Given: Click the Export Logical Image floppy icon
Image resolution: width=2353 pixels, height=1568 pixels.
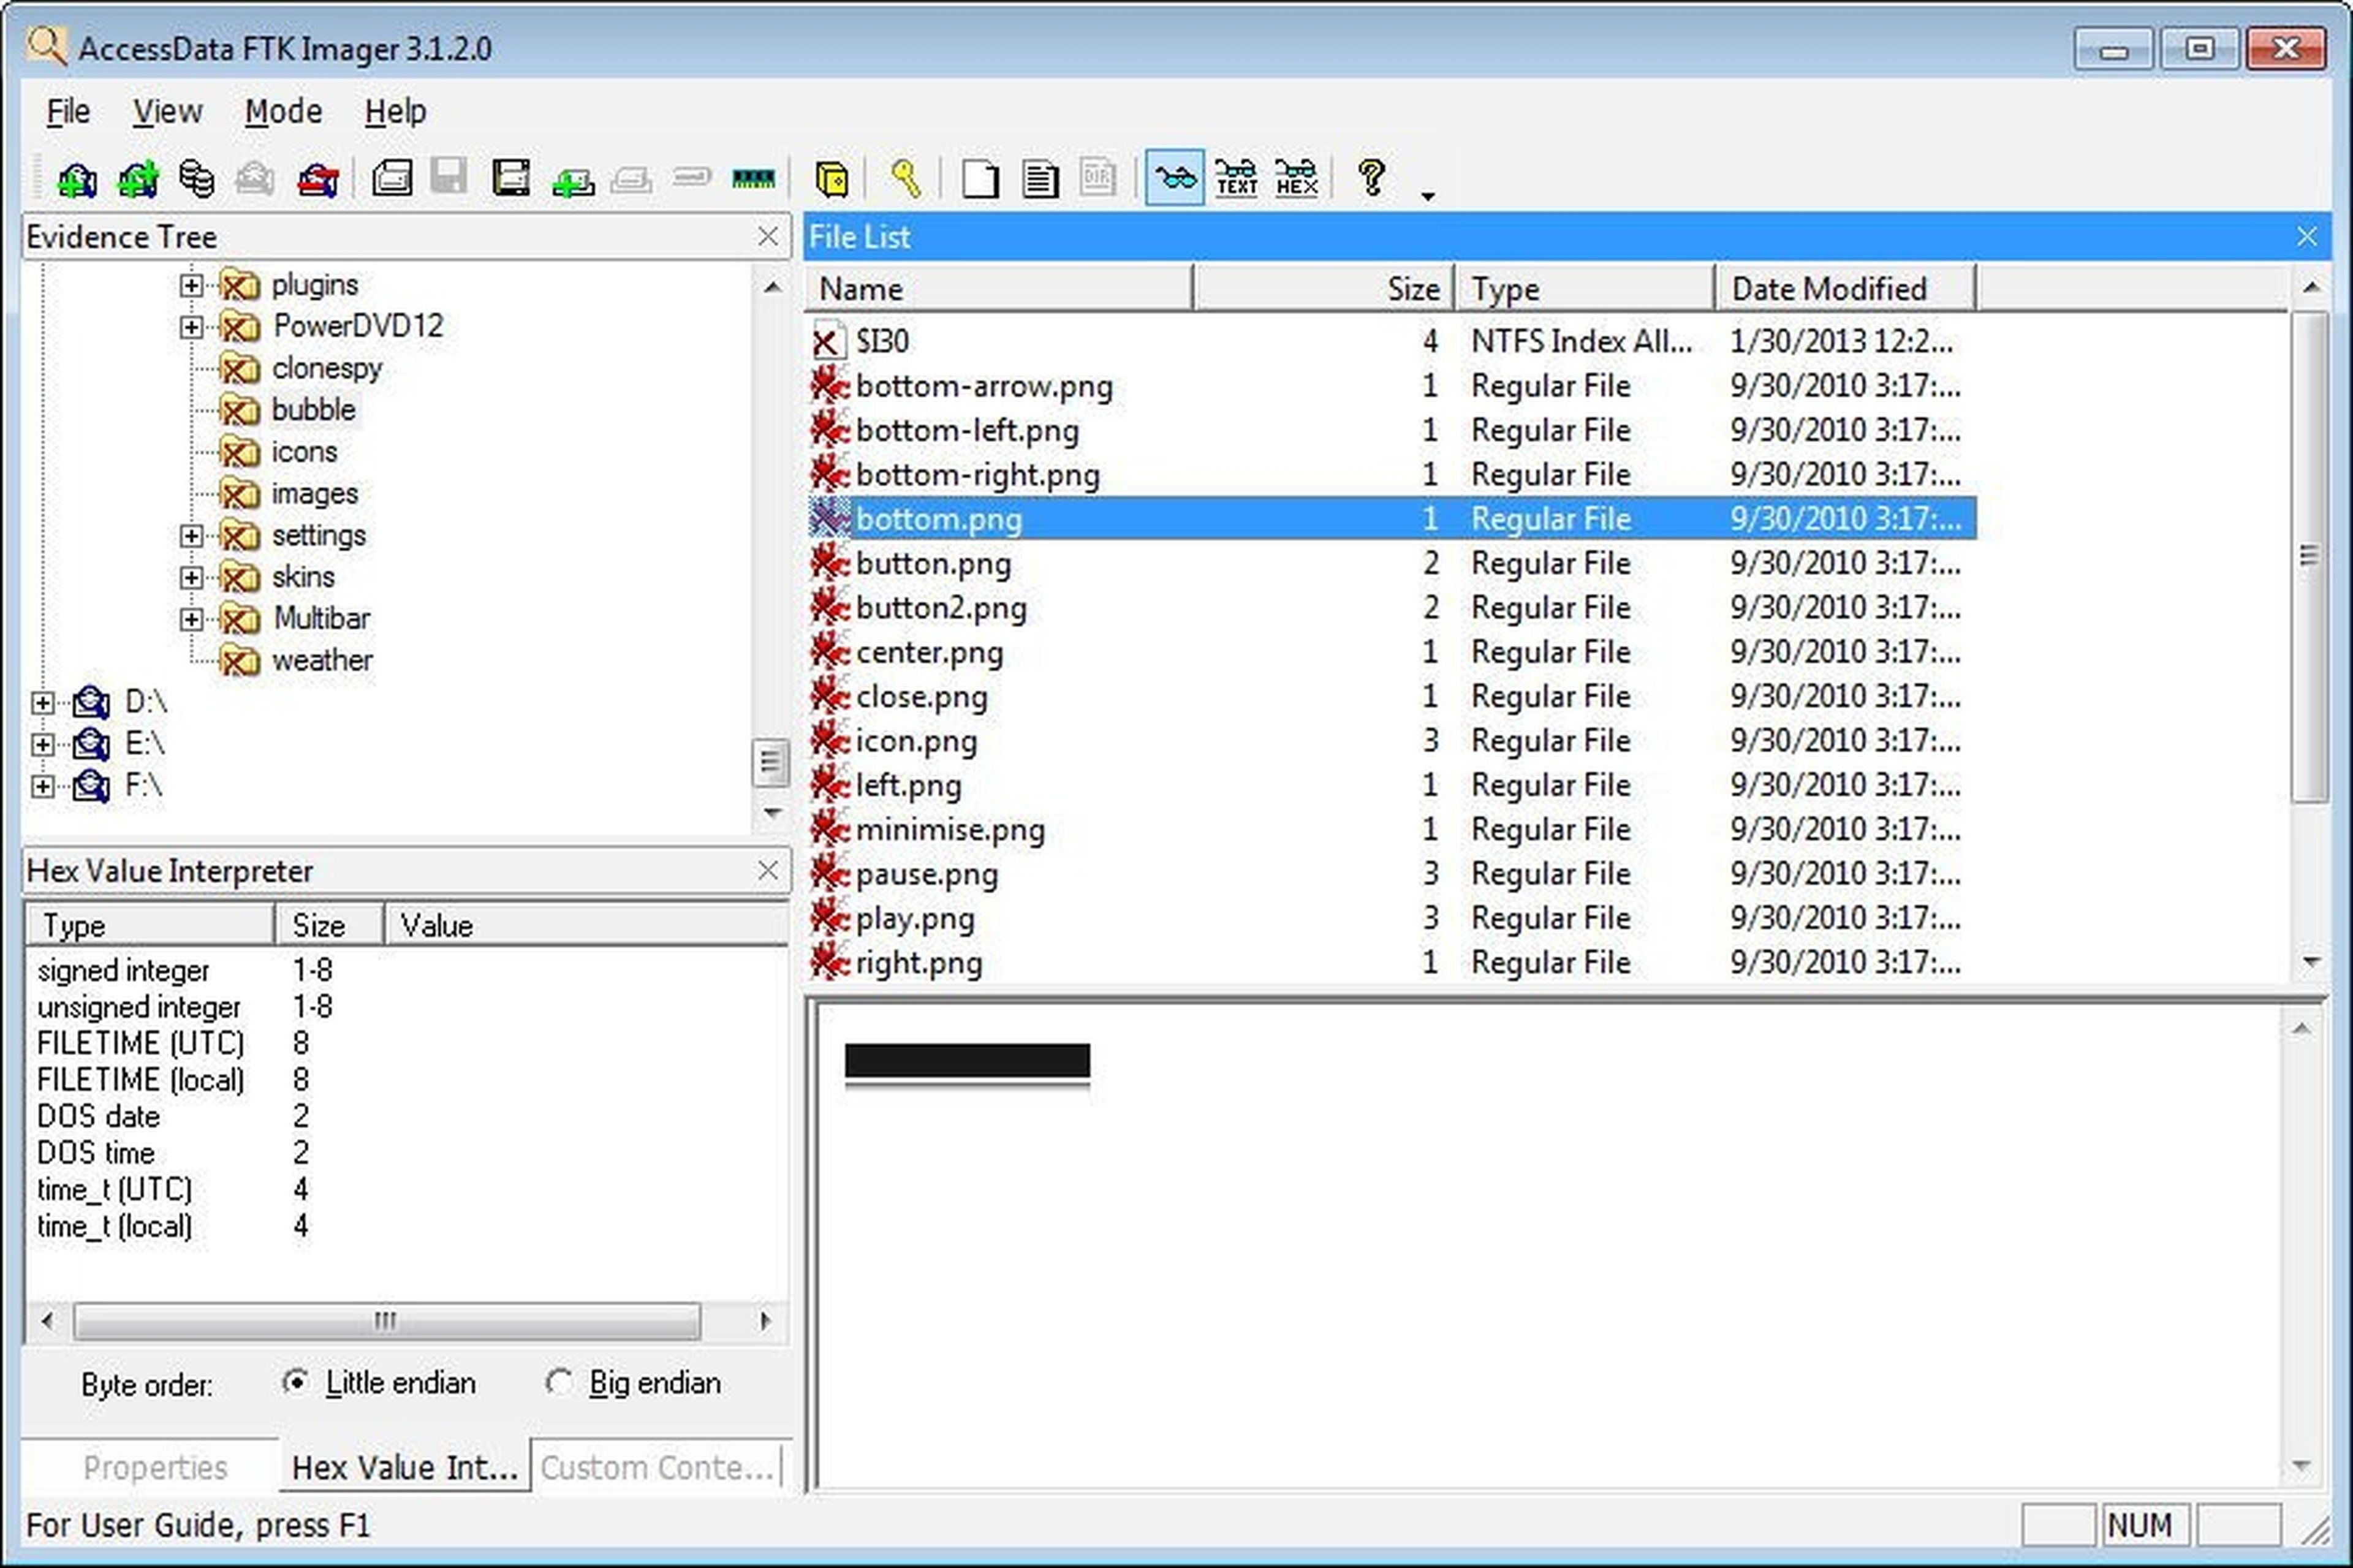Looking at the screenshot, I should click(x=511, y=179).
